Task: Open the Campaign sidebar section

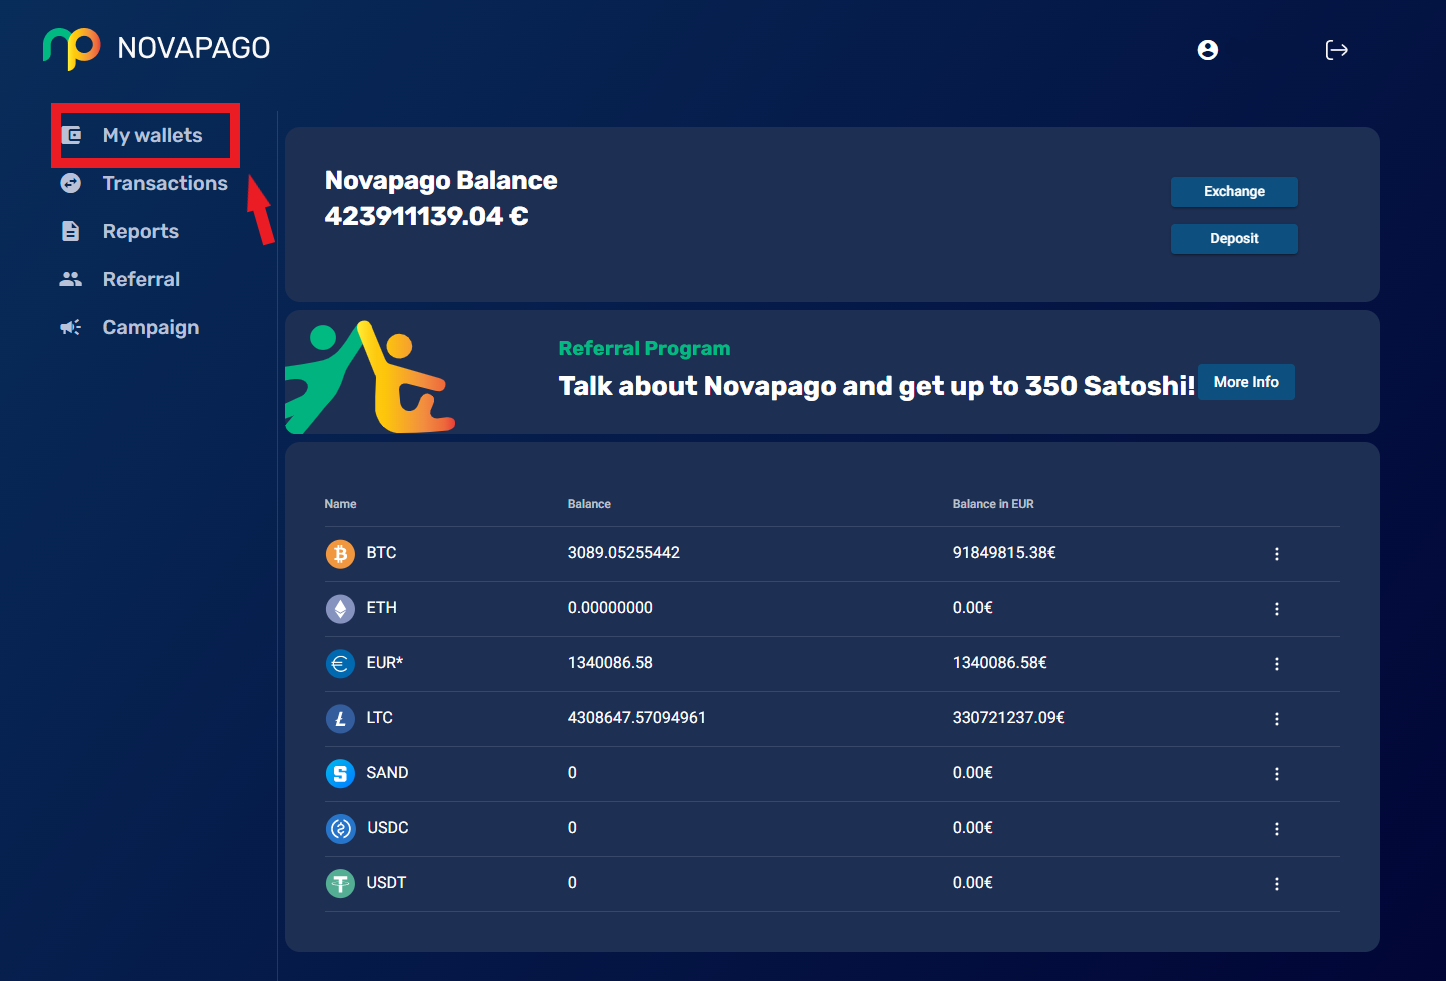Action: [x=150, y=327]
